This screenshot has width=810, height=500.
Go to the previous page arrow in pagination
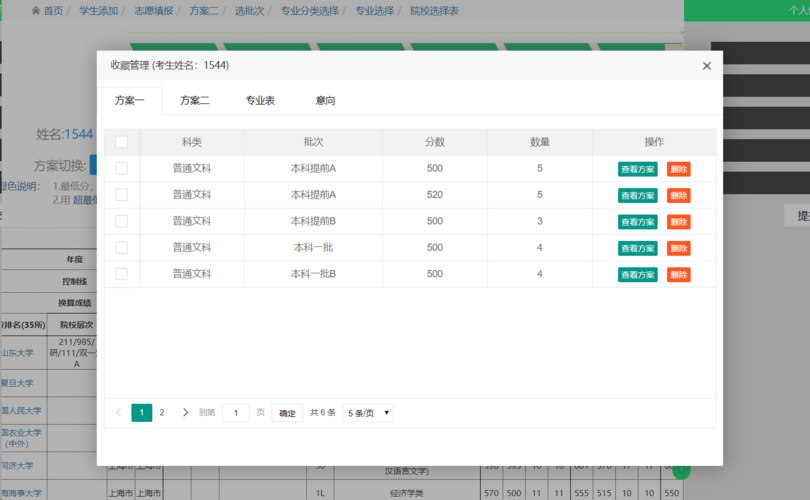(118, 412)
